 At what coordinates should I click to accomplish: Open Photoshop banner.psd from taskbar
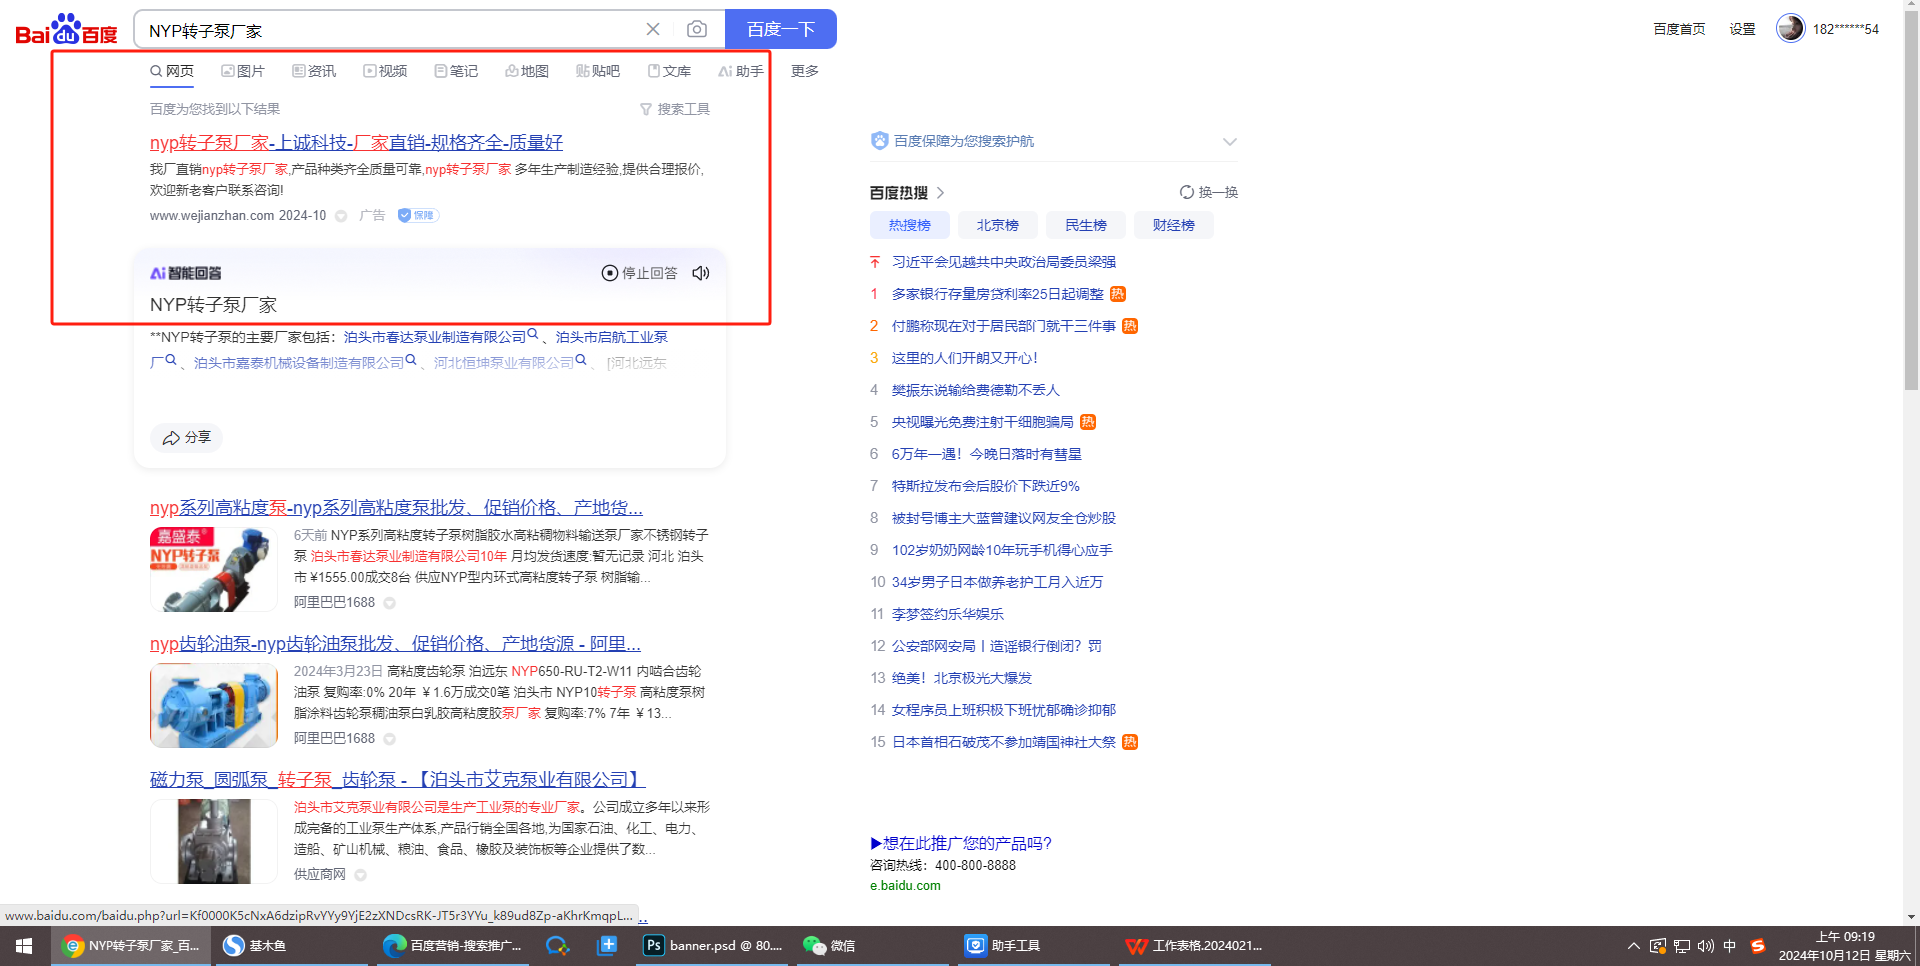pos(714,945)
